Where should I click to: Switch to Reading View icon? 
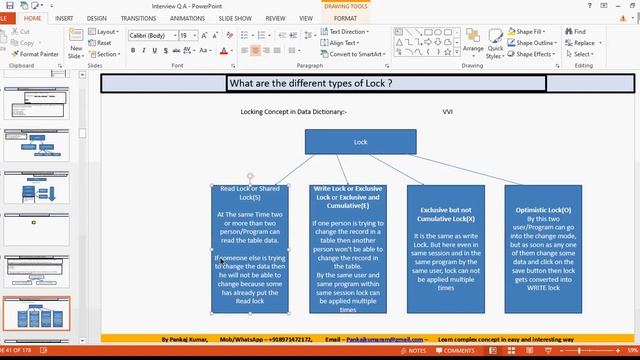pyautogui.click(x=529, y=350)
